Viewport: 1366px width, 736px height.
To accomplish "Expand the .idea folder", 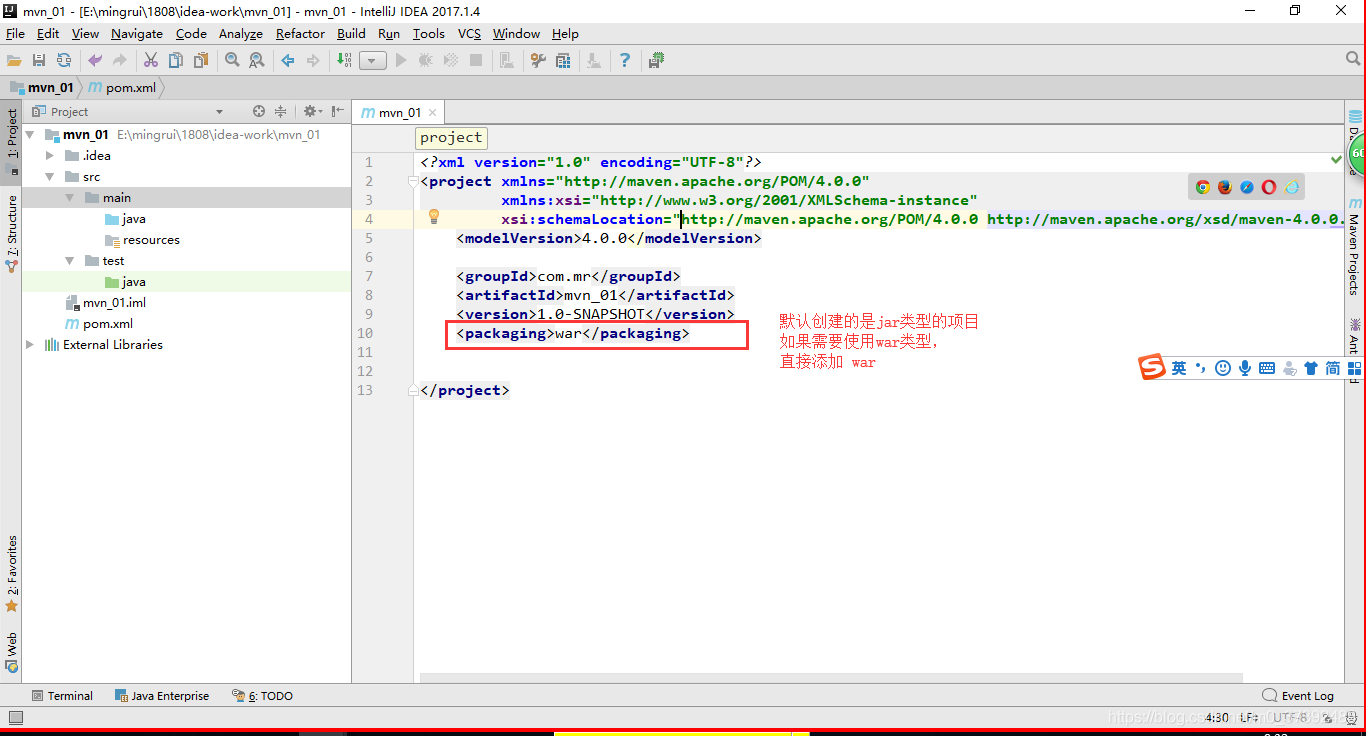I will tap(50, 155).
